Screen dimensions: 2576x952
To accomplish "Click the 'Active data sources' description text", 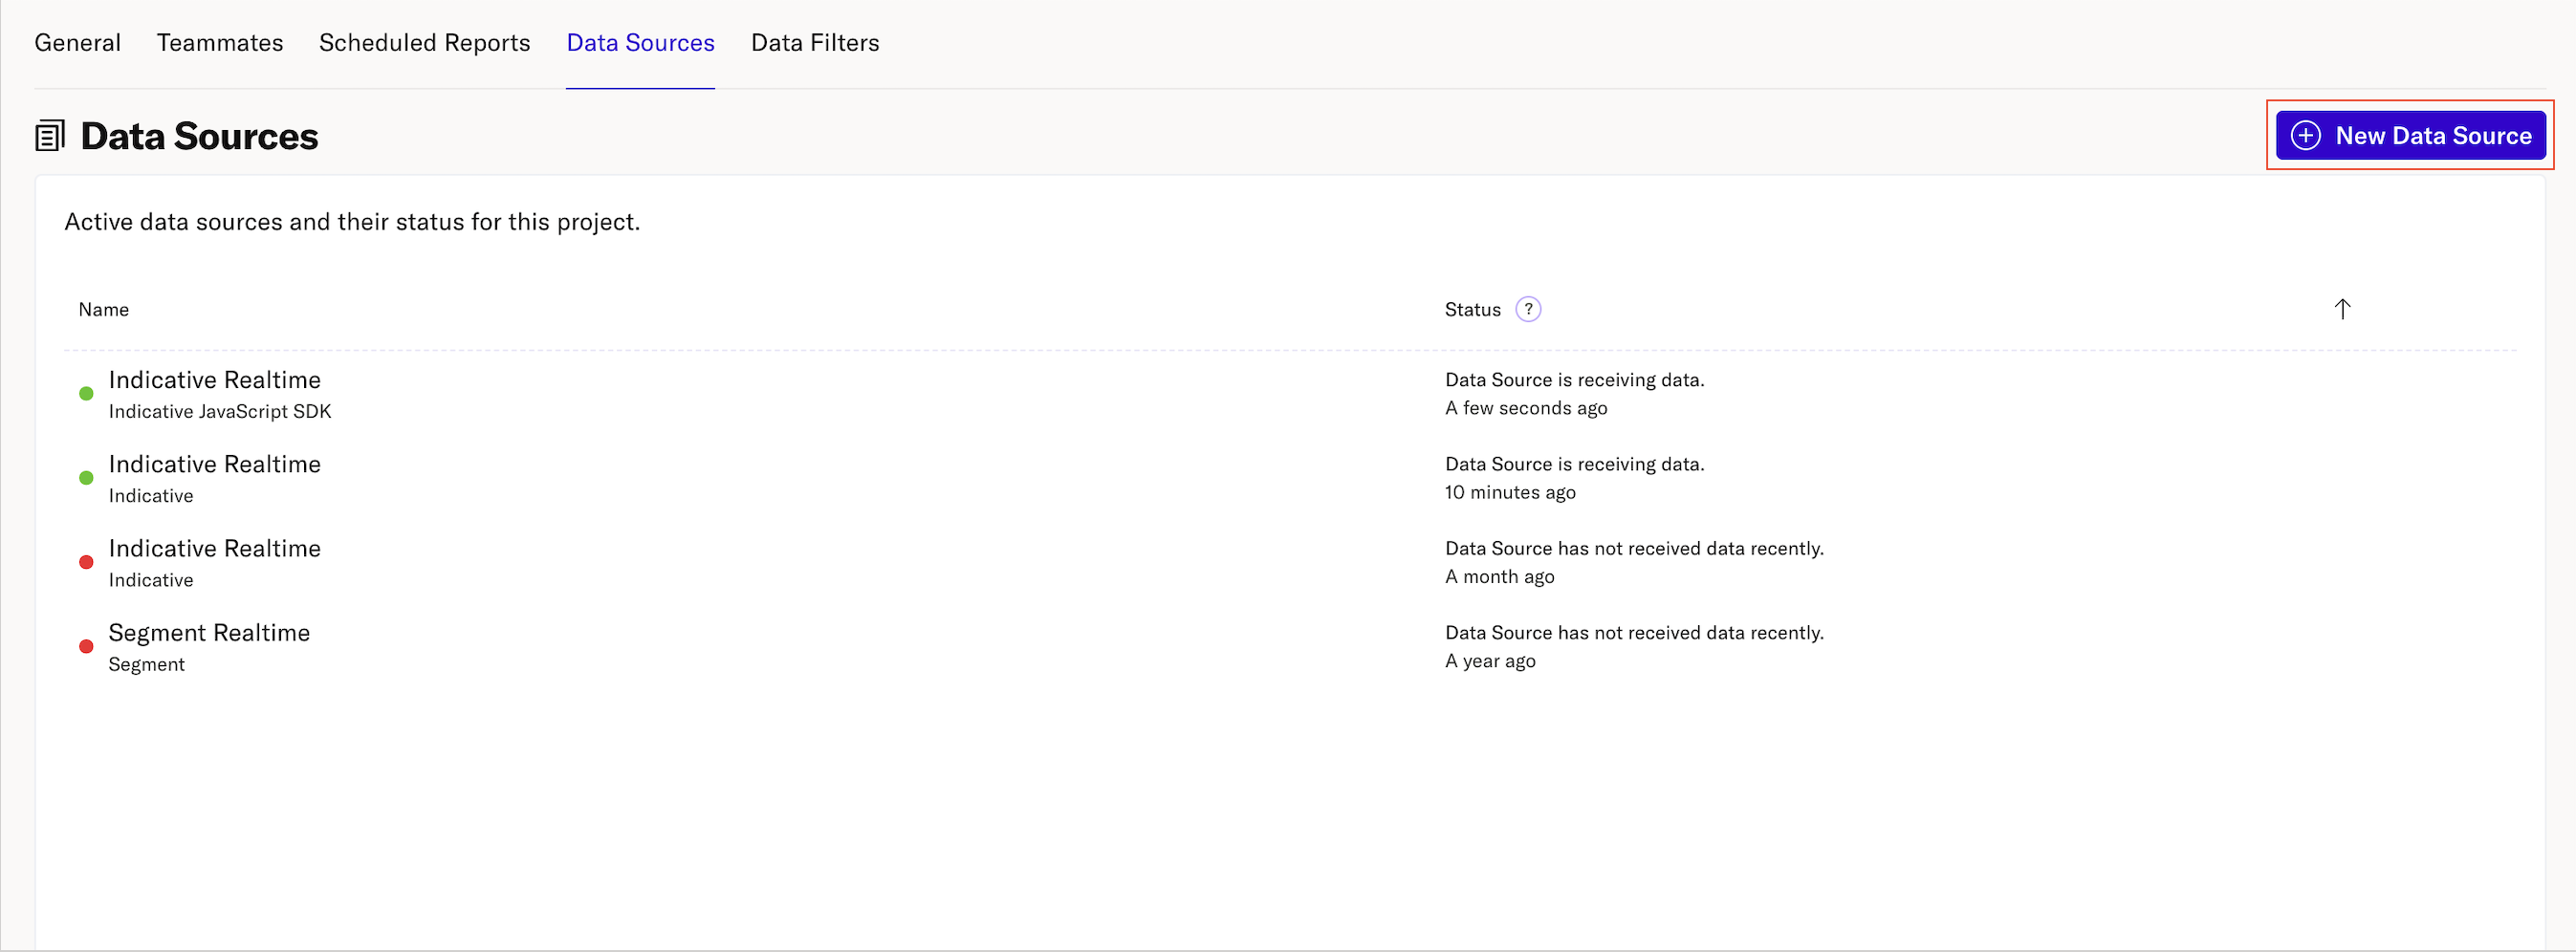I will (352, 222).
